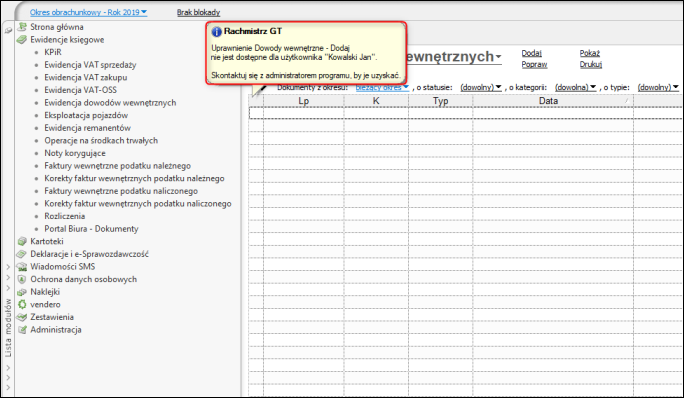
Task: Select Wiadomości SMS module
Action: click(62, 267)
